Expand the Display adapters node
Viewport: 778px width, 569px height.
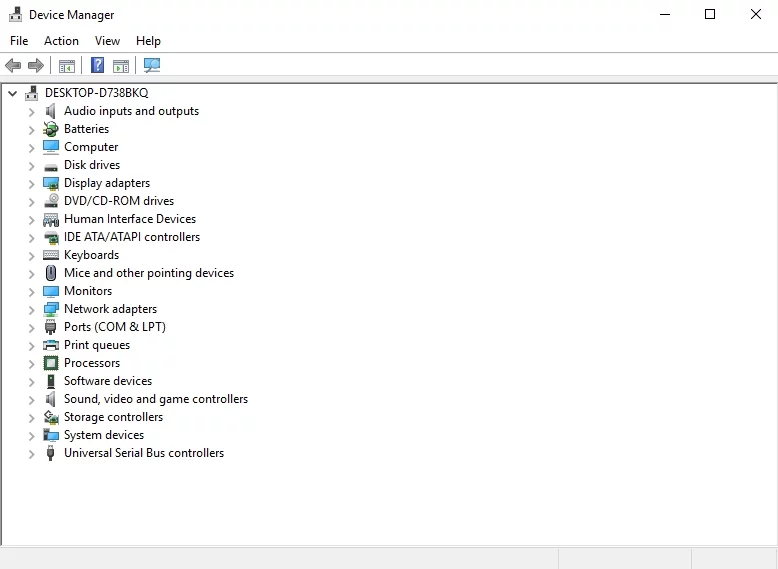point(31,184)
